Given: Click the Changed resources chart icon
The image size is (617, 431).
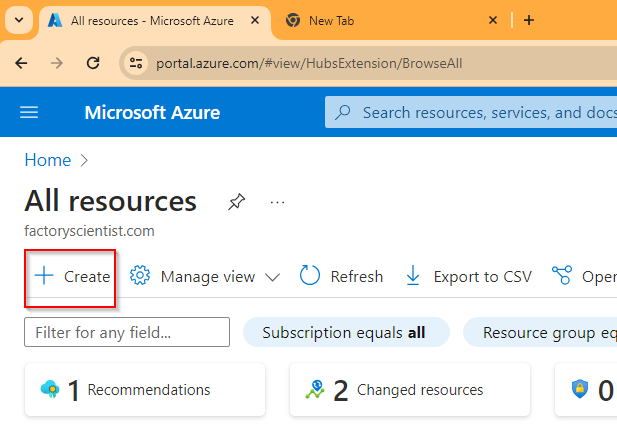Looking at the screenshot, I should point(315,389).
